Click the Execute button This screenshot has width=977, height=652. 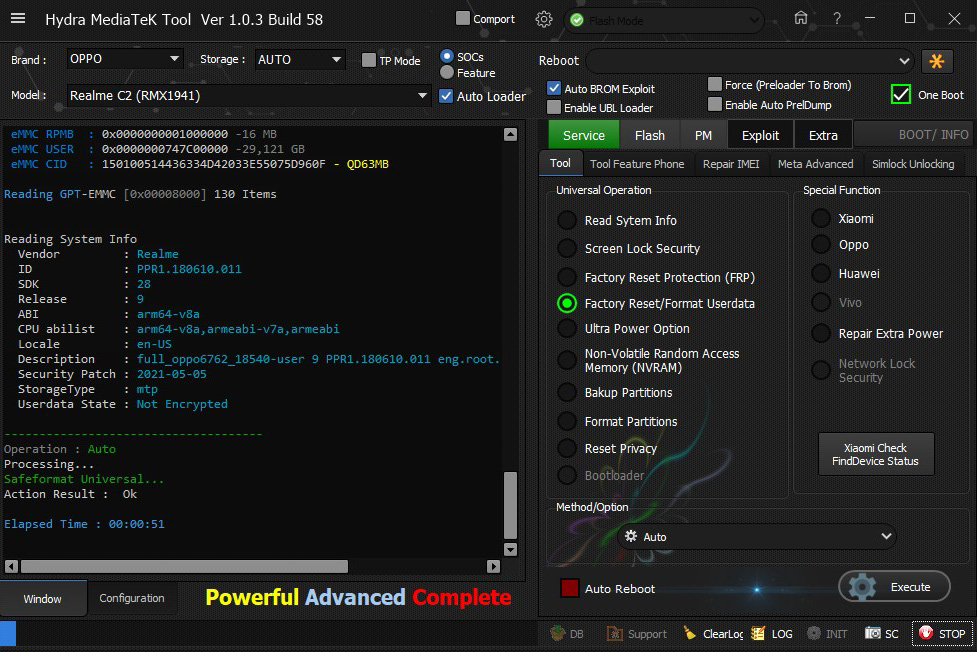pyautogui.click(x=894, y=587)
